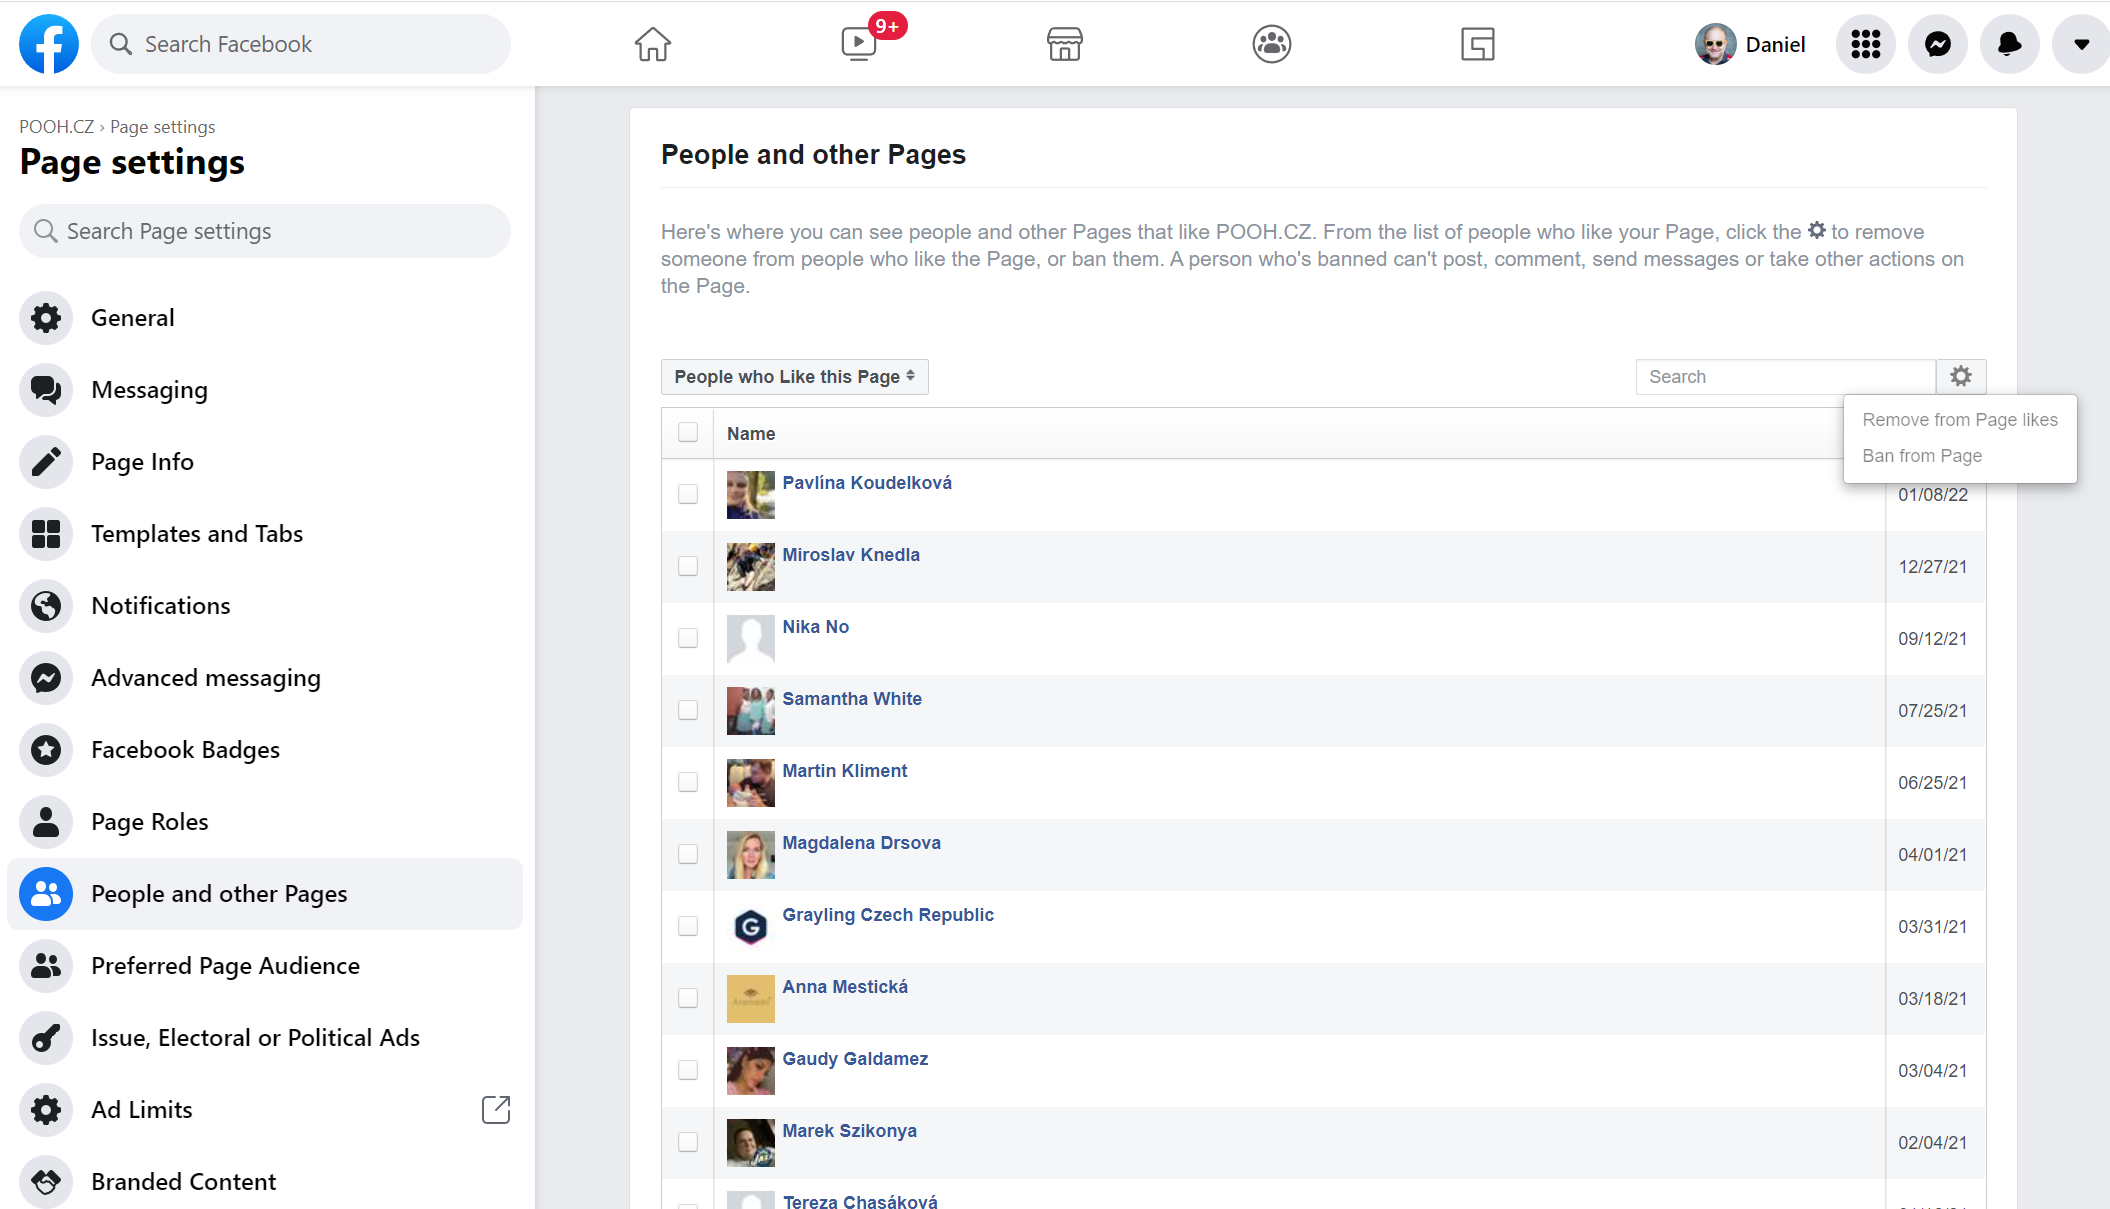Check the box for Pavlína Koudelková

pyautogui.click(x=688, y=494)
